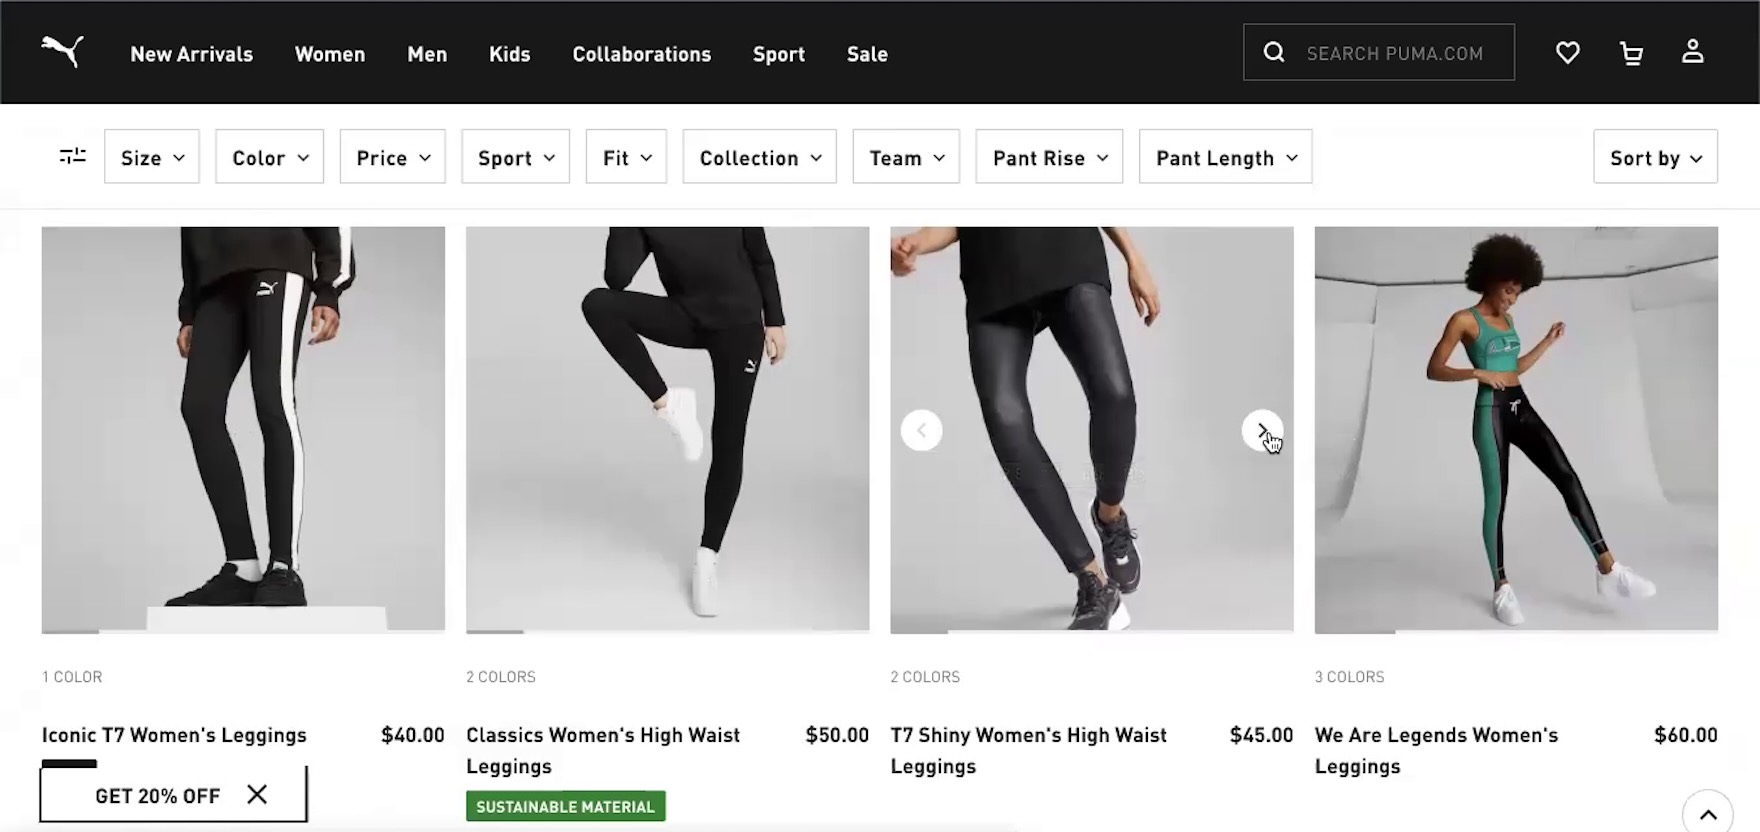Open the Collaborations menu
This screenshot has height=832, width=1760.
point(641,54)
